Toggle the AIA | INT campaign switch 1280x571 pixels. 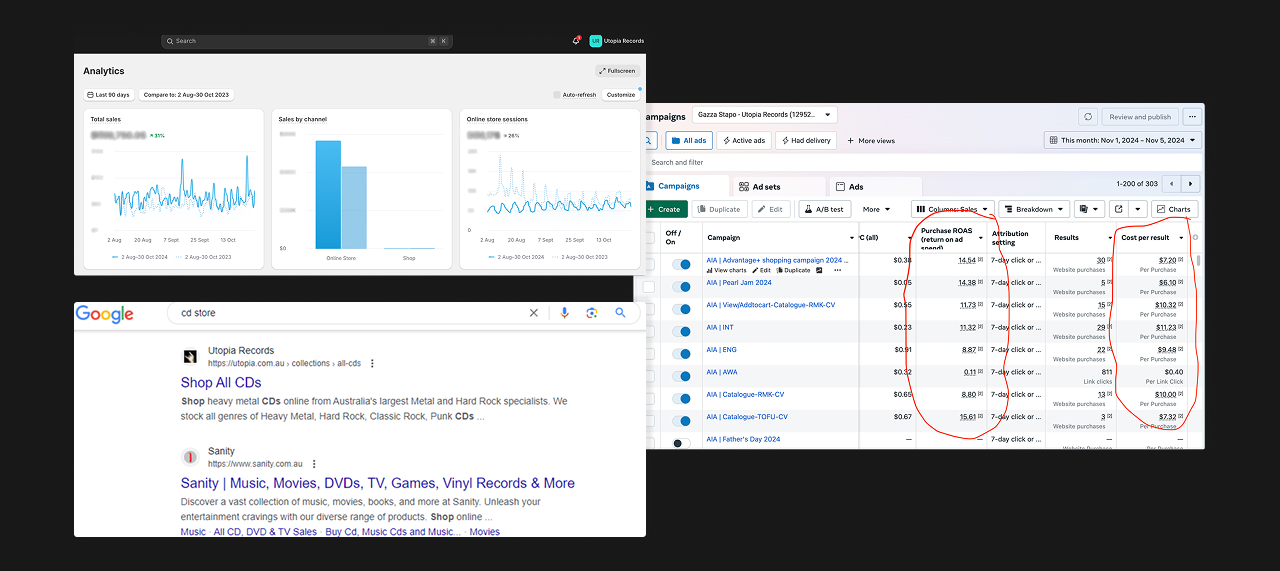681,331
